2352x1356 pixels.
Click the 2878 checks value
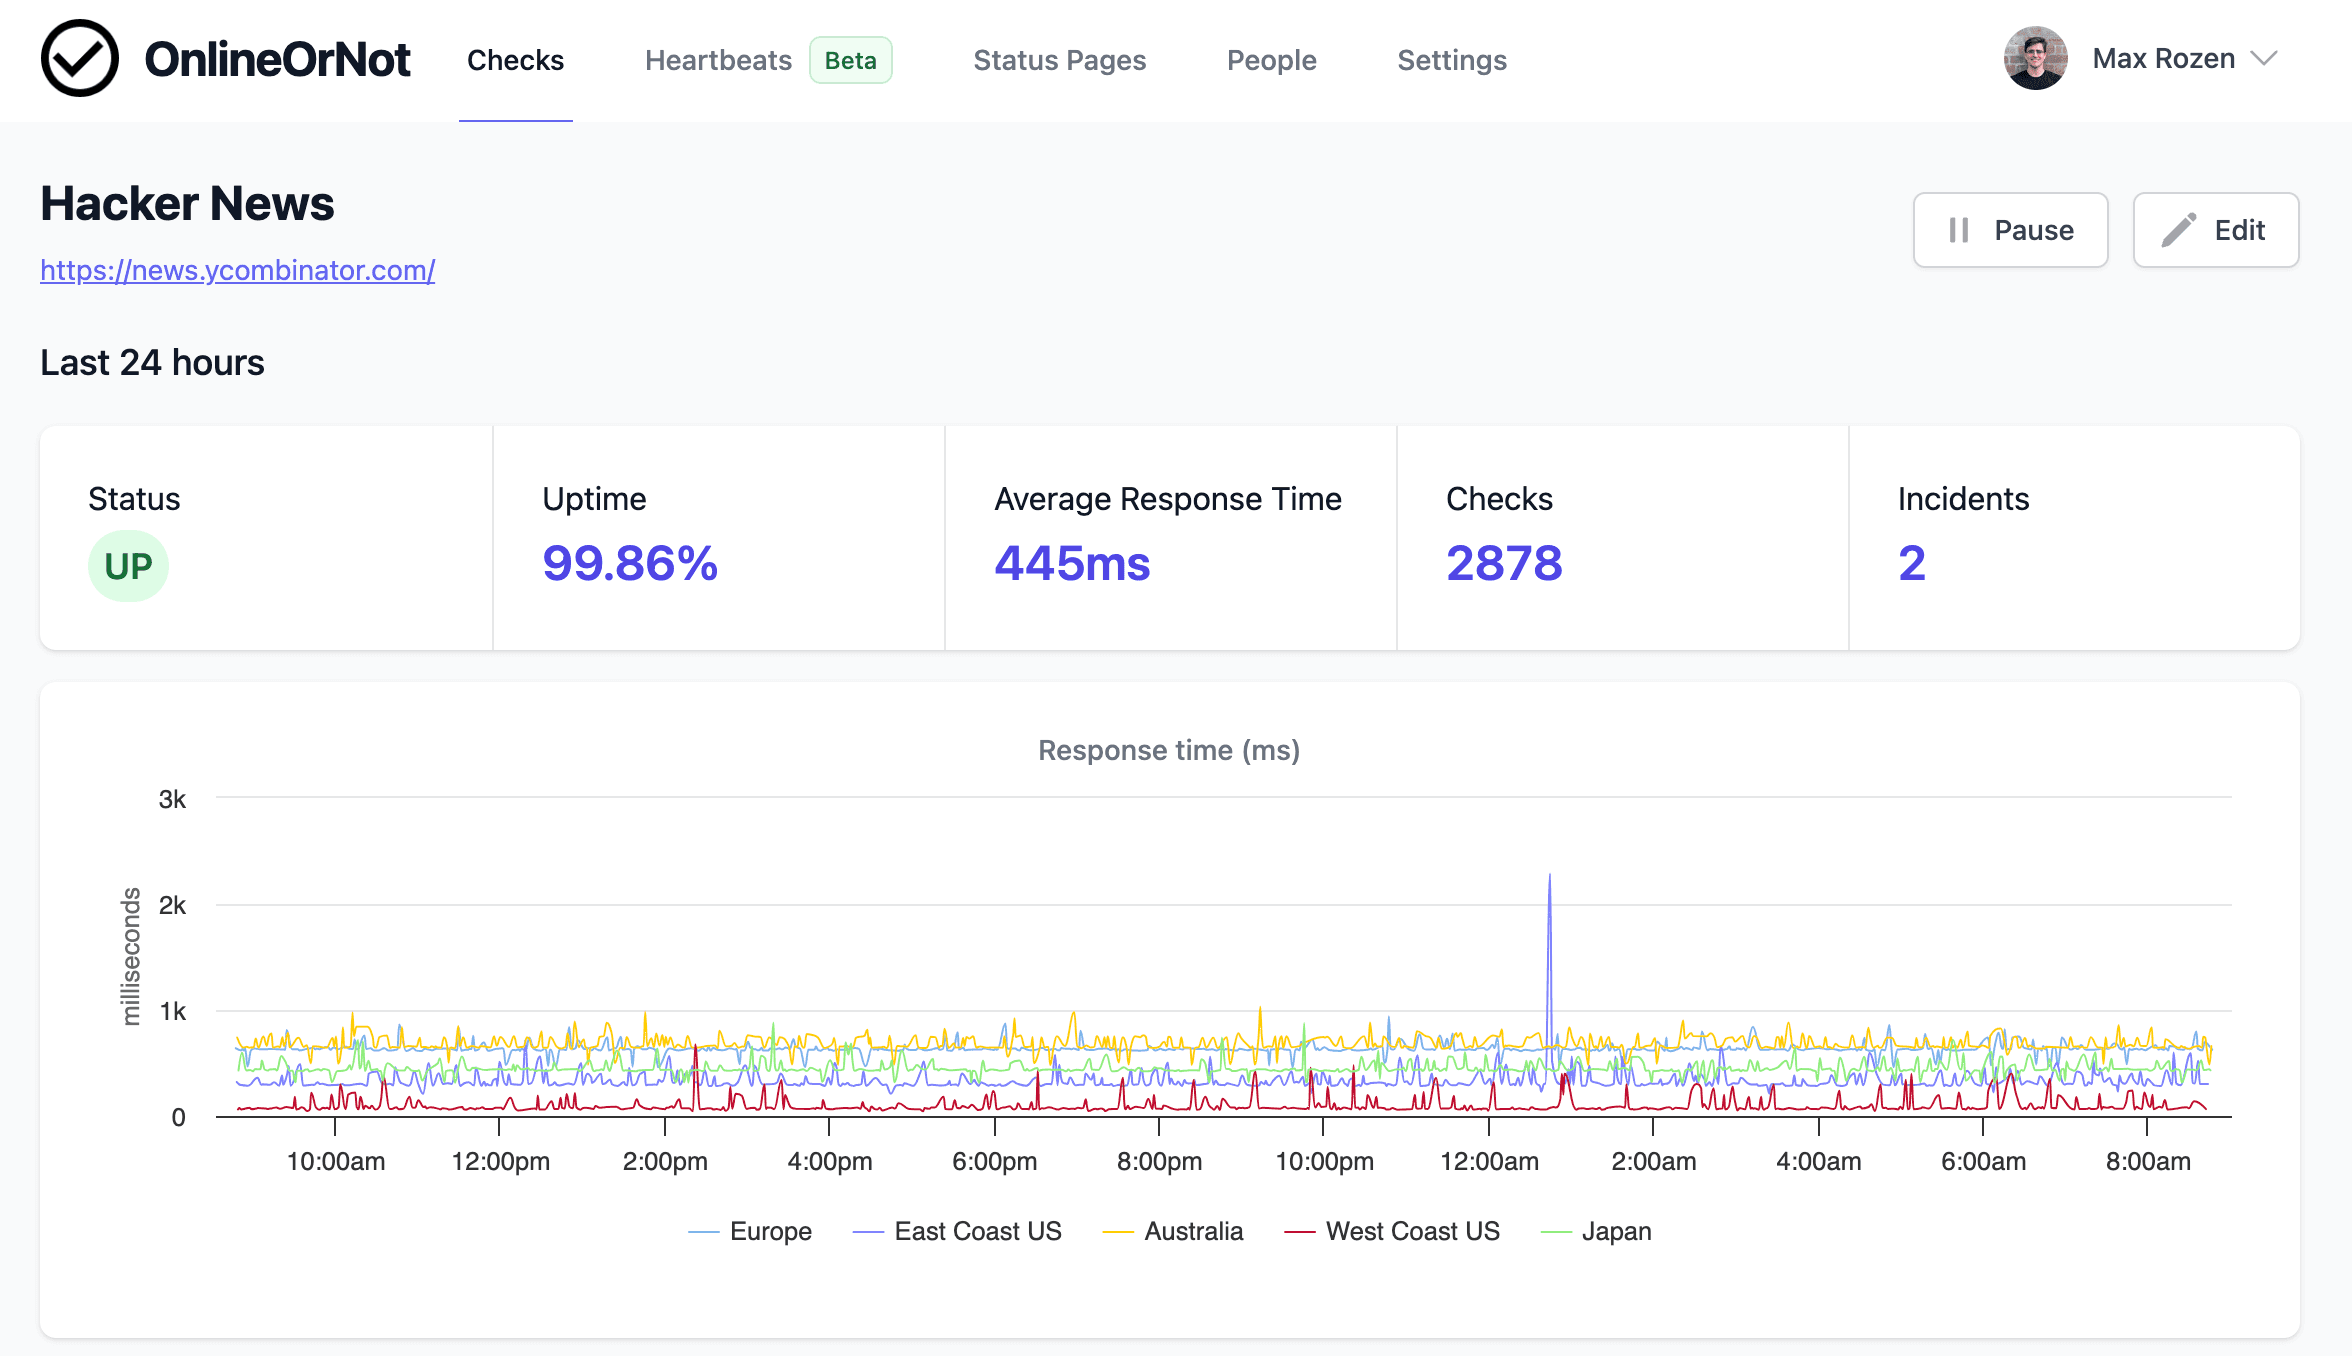1504,563
